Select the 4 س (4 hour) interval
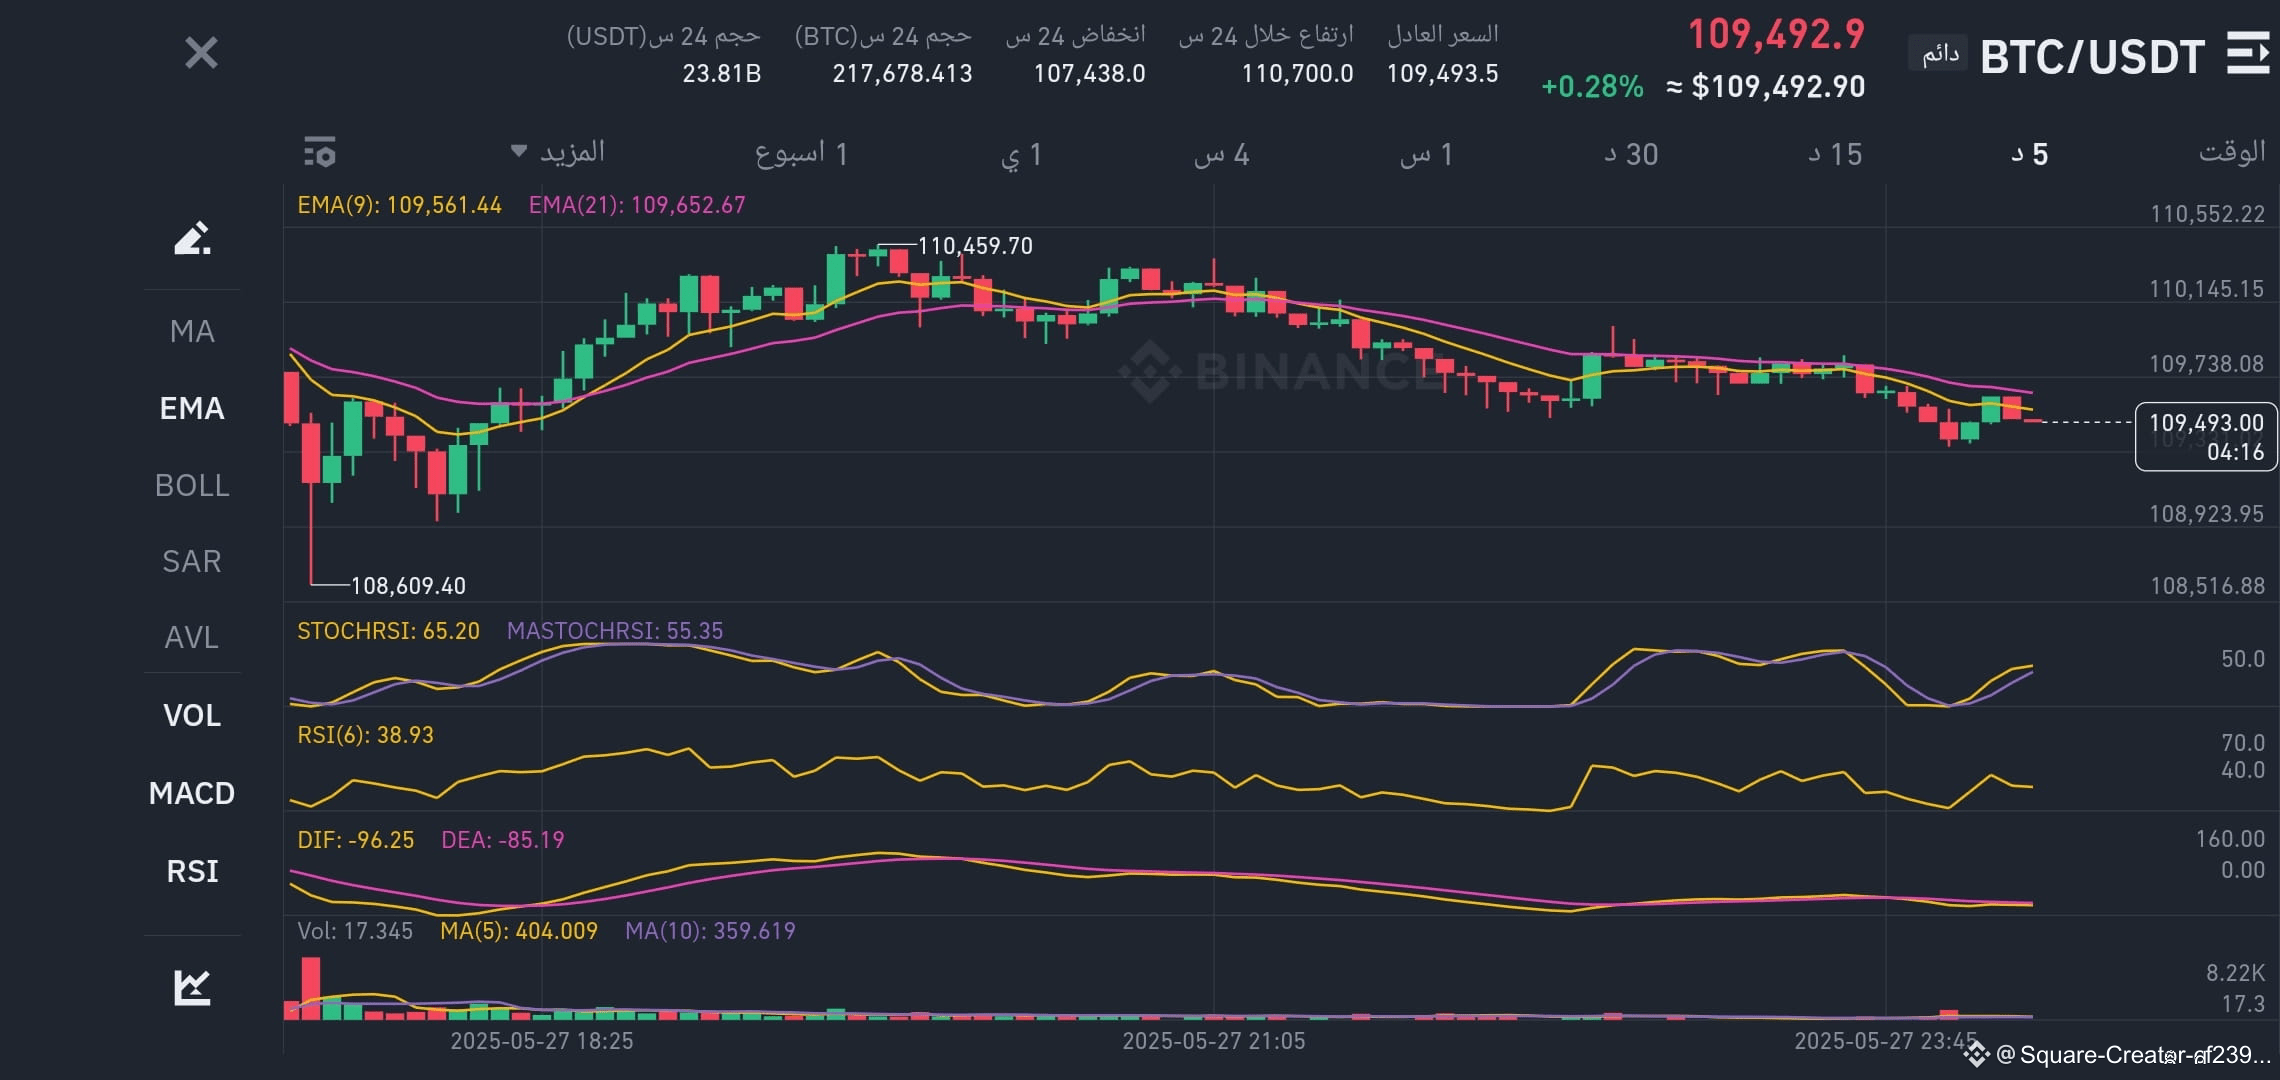The image size is (2280, 1080). coord(1222,154)
